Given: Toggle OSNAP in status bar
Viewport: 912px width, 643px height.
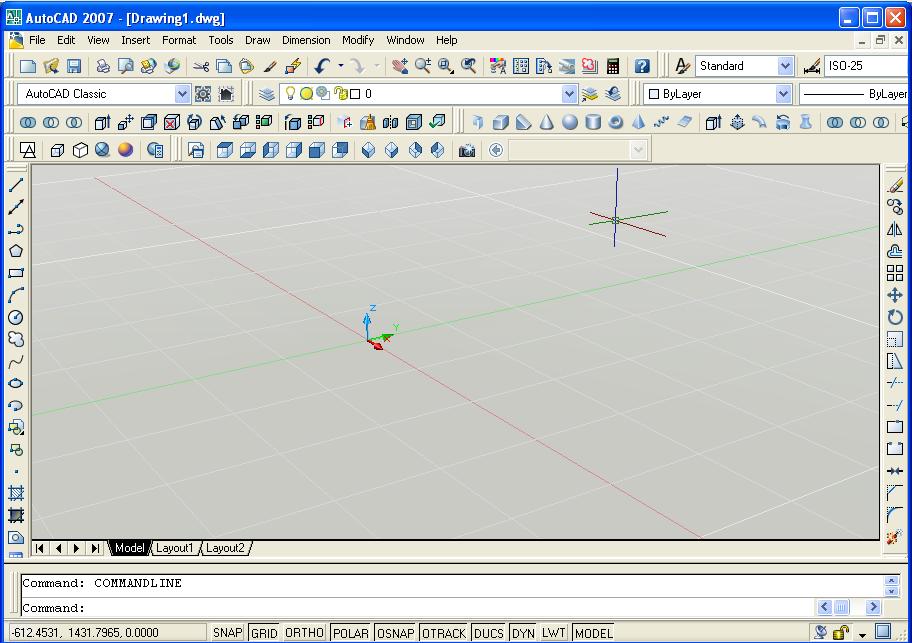Looking at the screenshot, I should [x=396, y=633].
